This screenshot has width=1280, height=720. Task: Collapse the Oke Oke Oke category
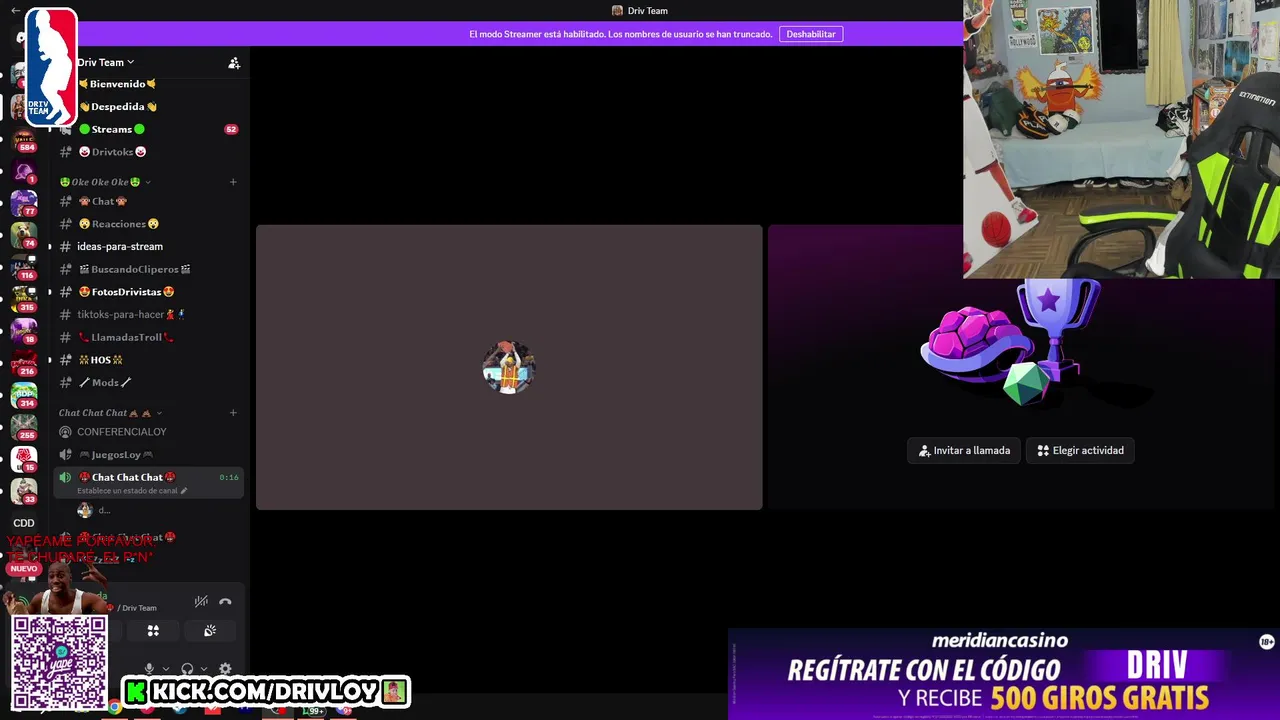pyautogui.click(x=105, y=182)
